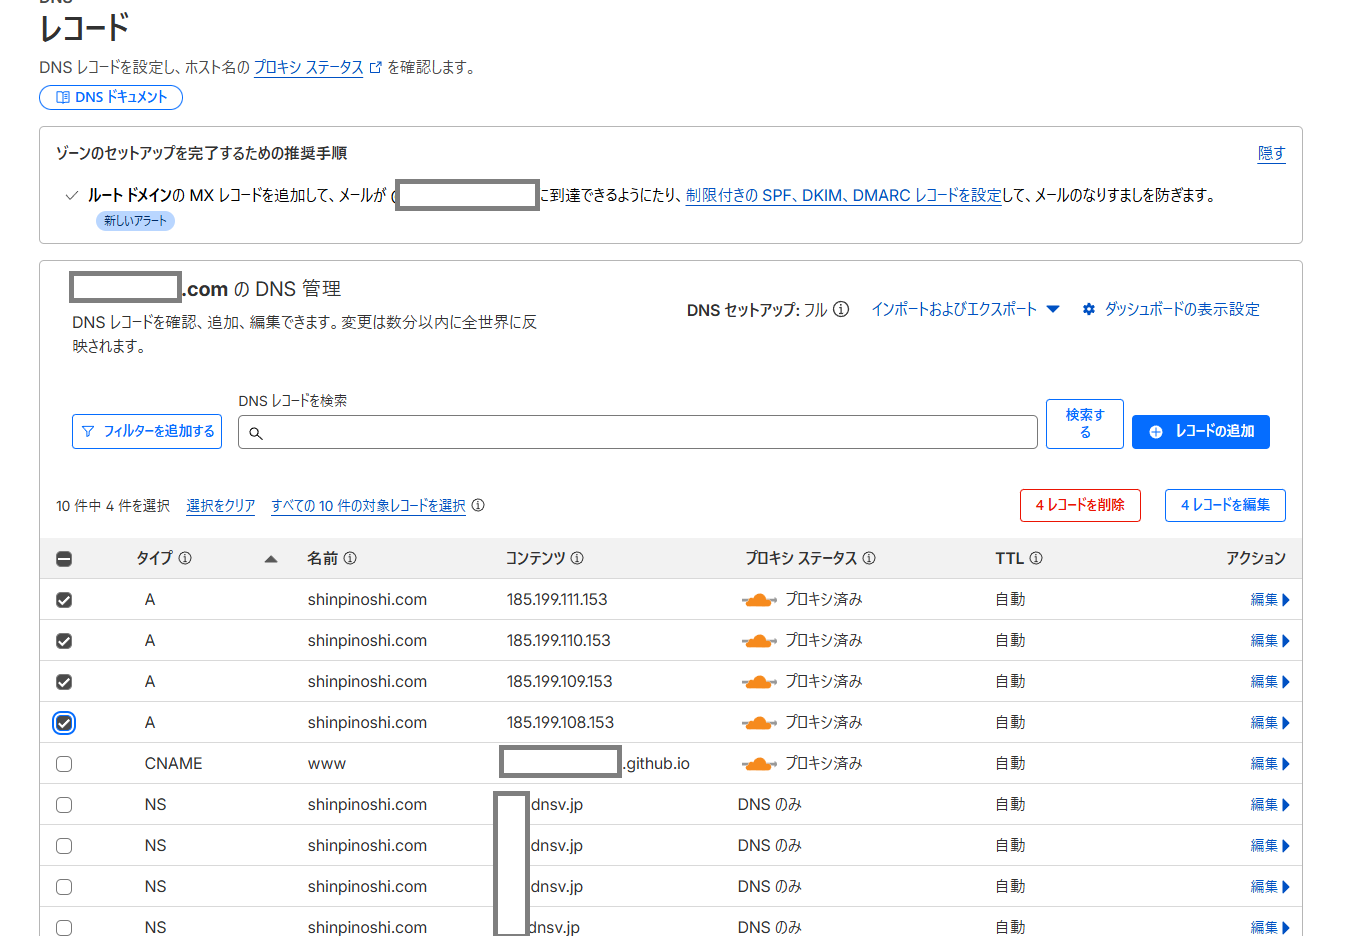Click the 新しいアラート badge
Screen dimensions: 1351x936
pos(135,221)
